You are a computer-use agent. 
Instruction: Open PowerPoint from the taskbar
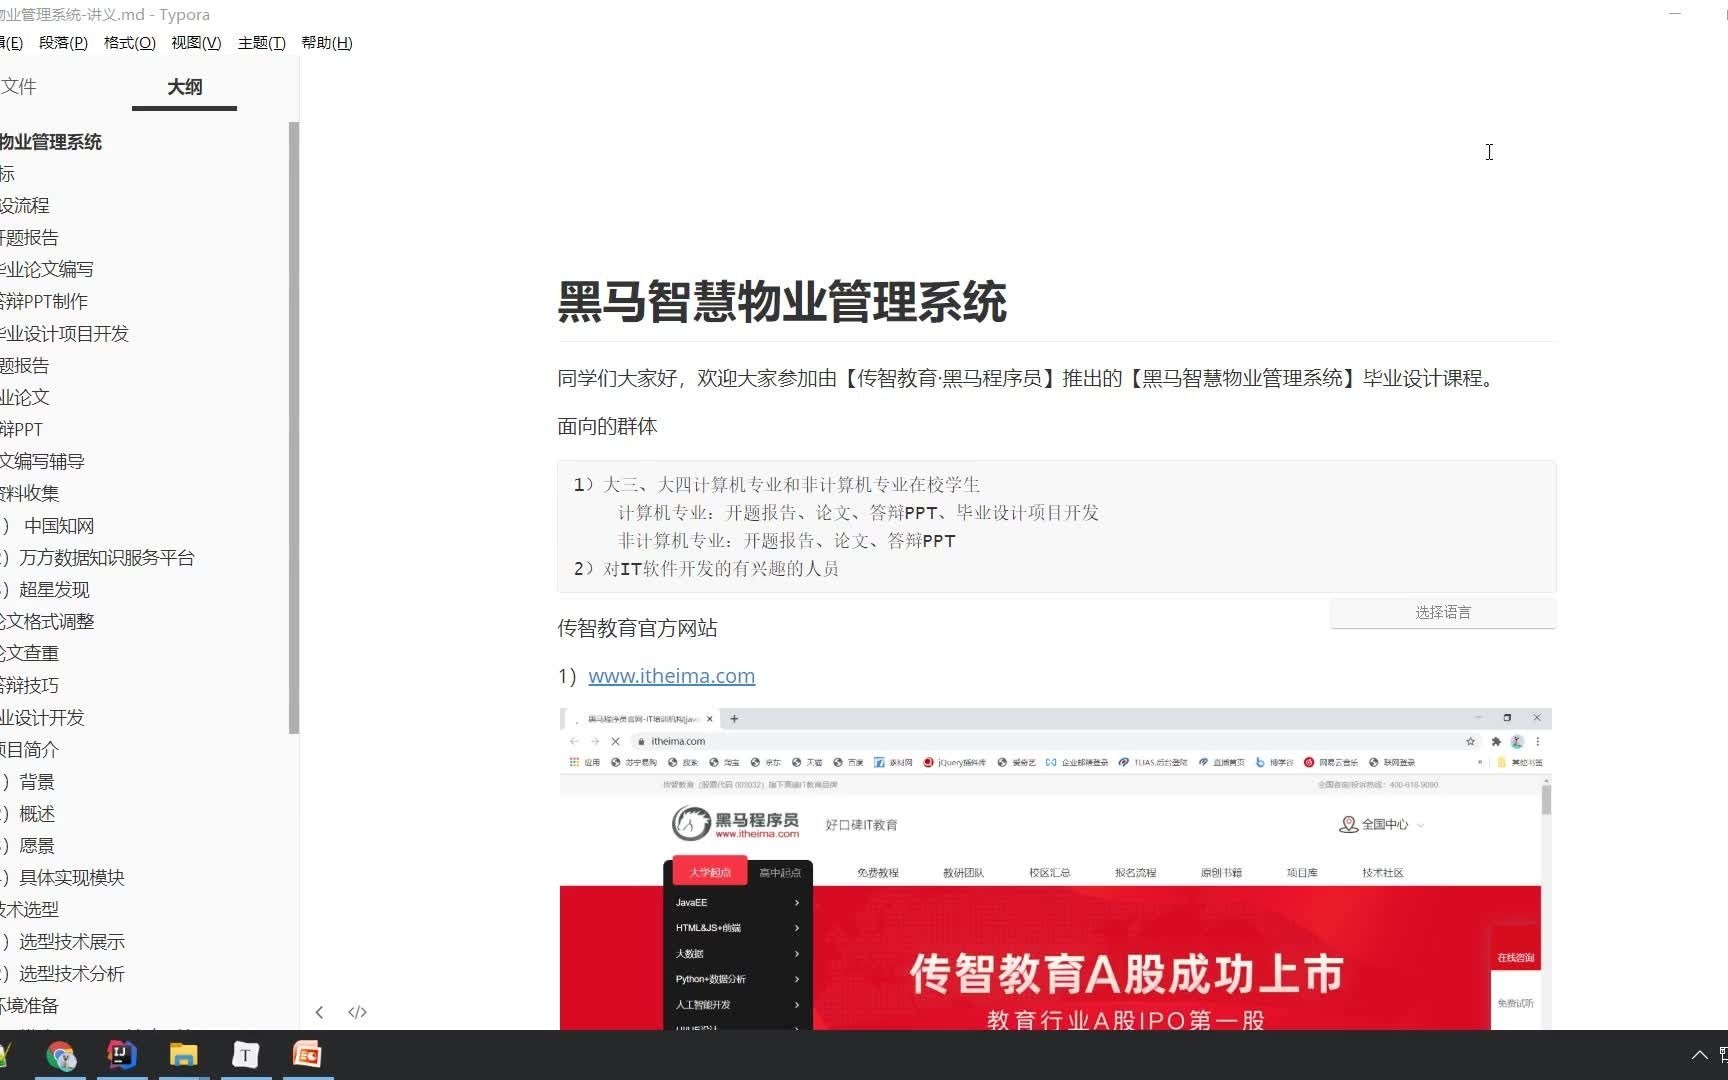pyautogui.click(x=307, y=1055)
